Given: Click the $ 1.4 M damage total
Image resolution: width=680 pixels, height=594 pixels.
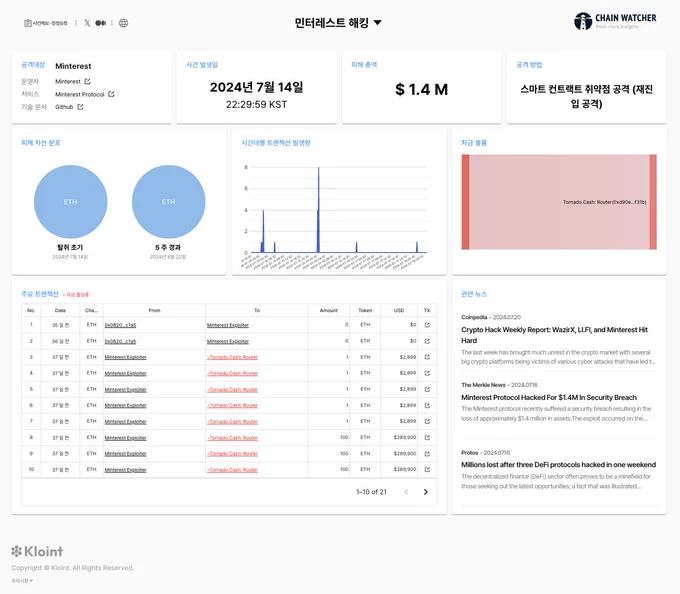Looking at the screenshot, I should pyautogui.click(x=422, y=89).
